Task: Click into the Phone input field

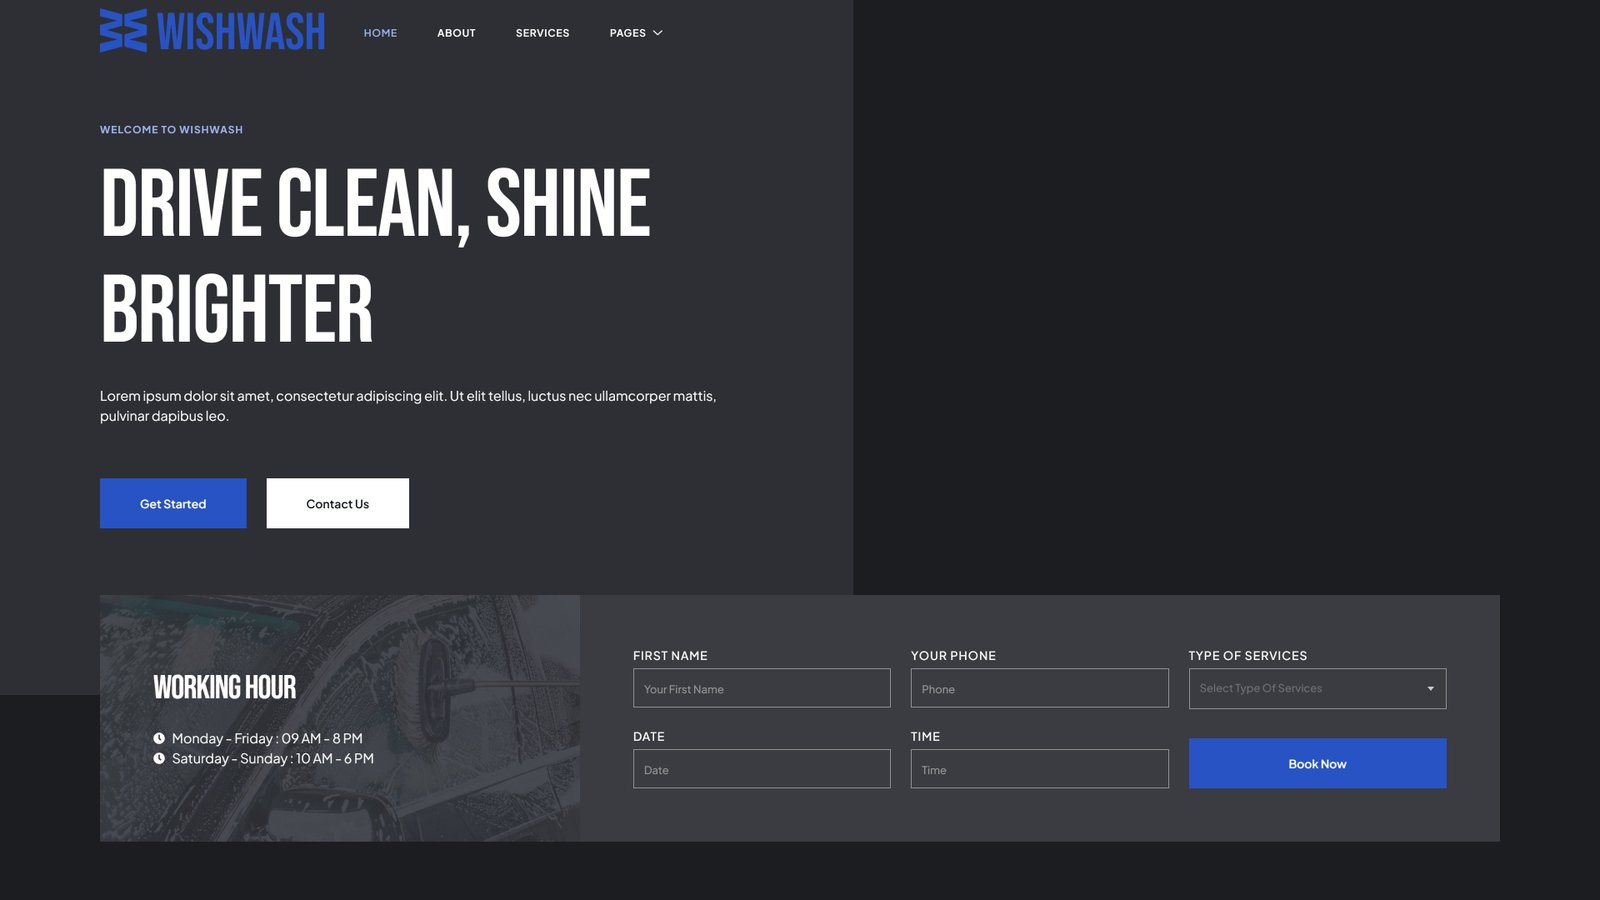Action: coord(1039,688)
